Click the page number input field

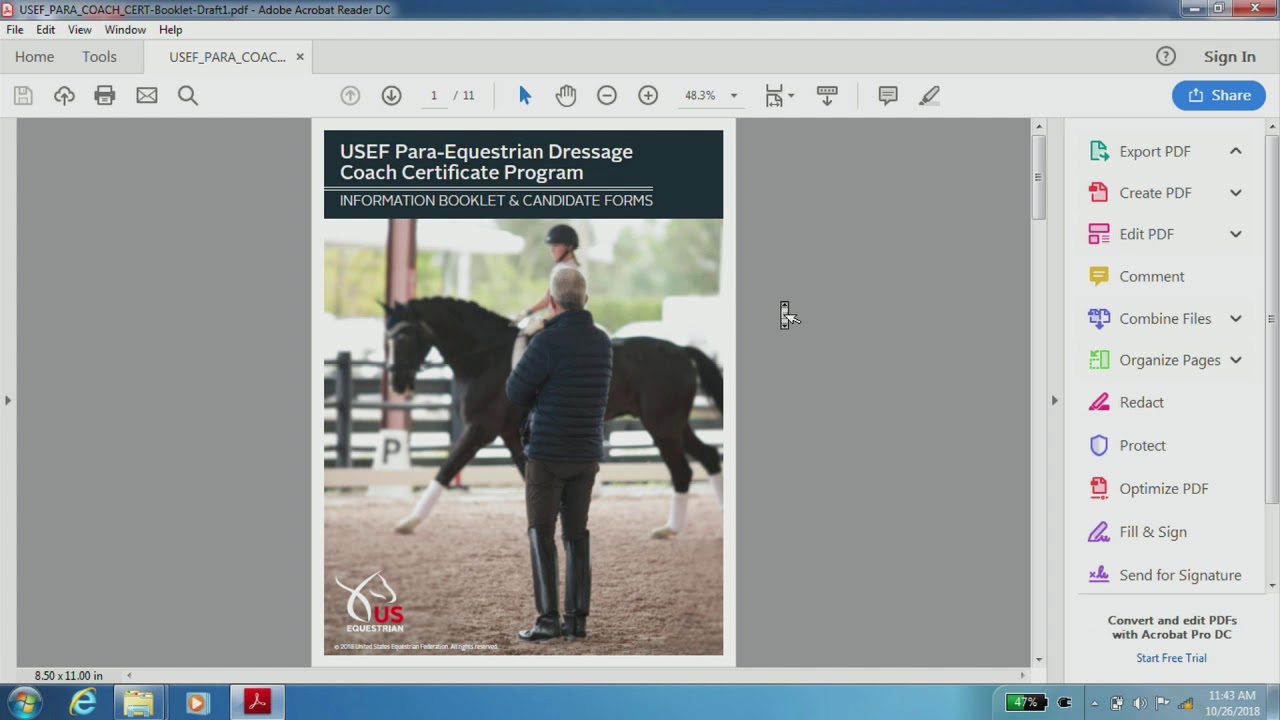pos(434,95)
